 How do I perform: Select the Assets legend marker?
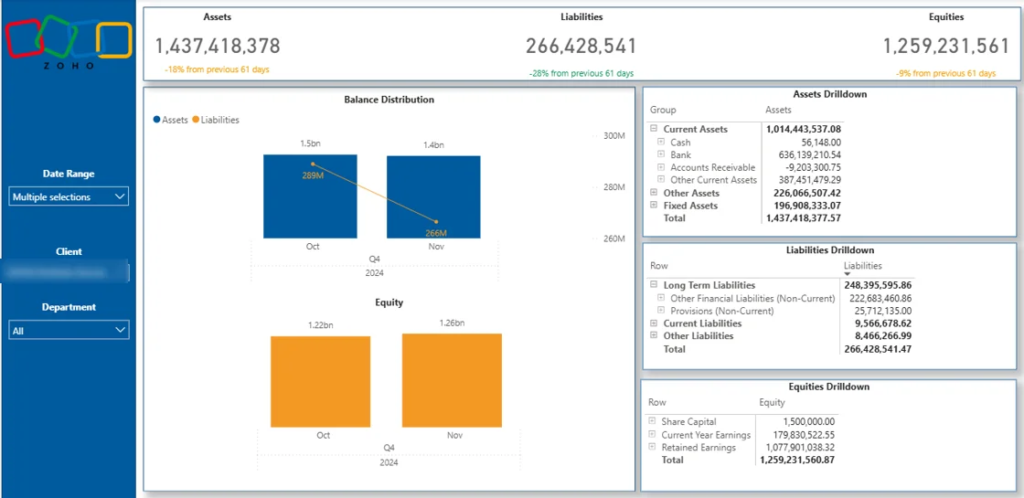tap(157, 119)
